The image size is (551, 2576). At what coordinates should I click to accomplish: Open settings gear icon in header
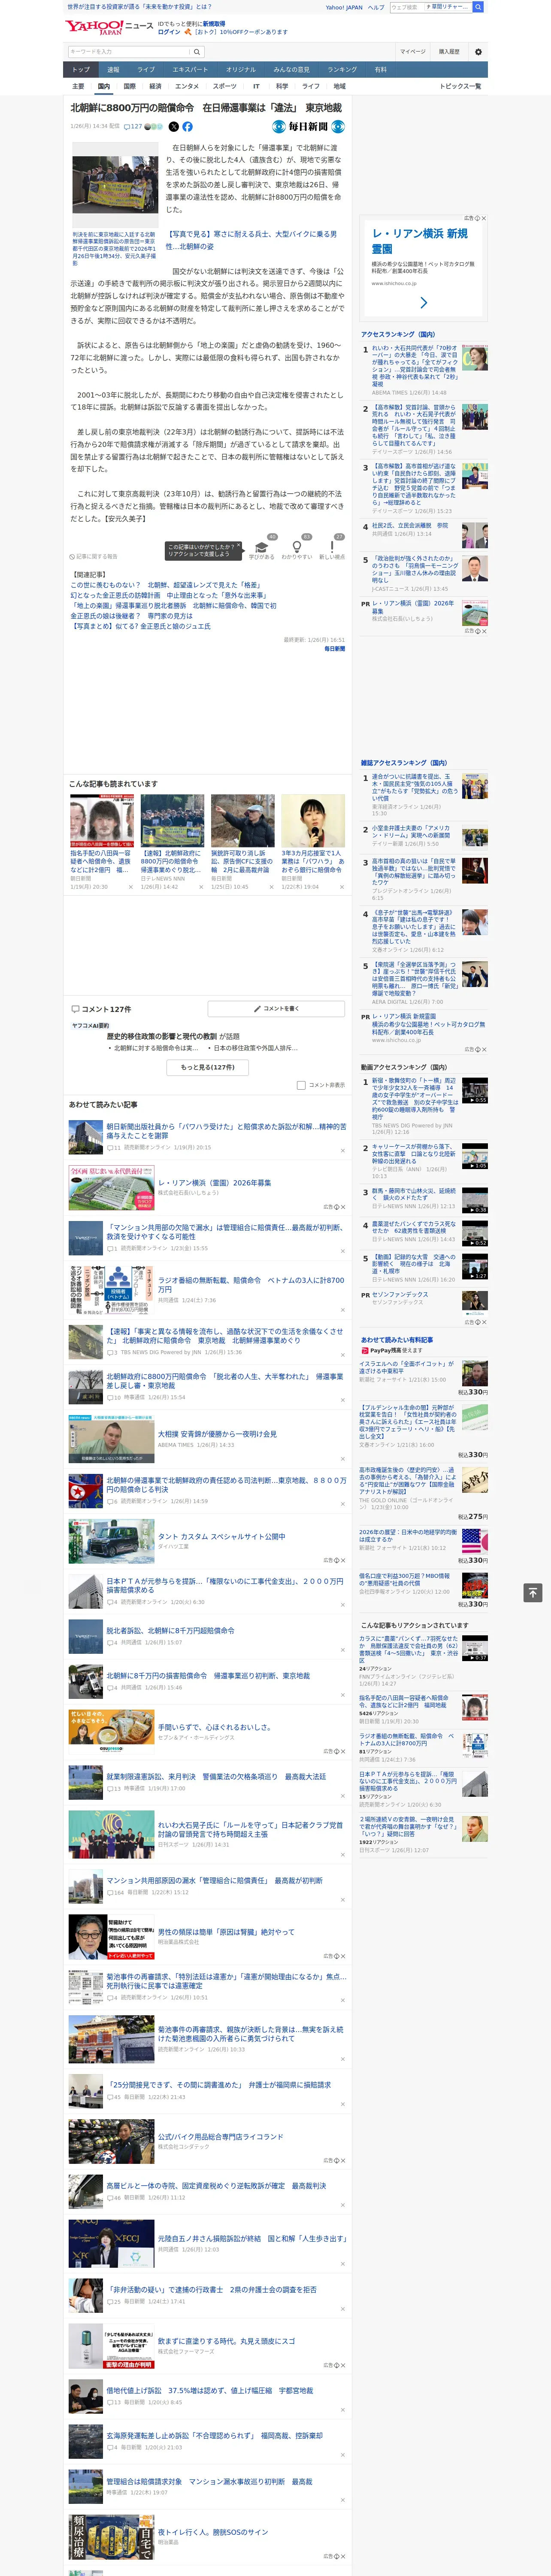click(x=478, y=51)
